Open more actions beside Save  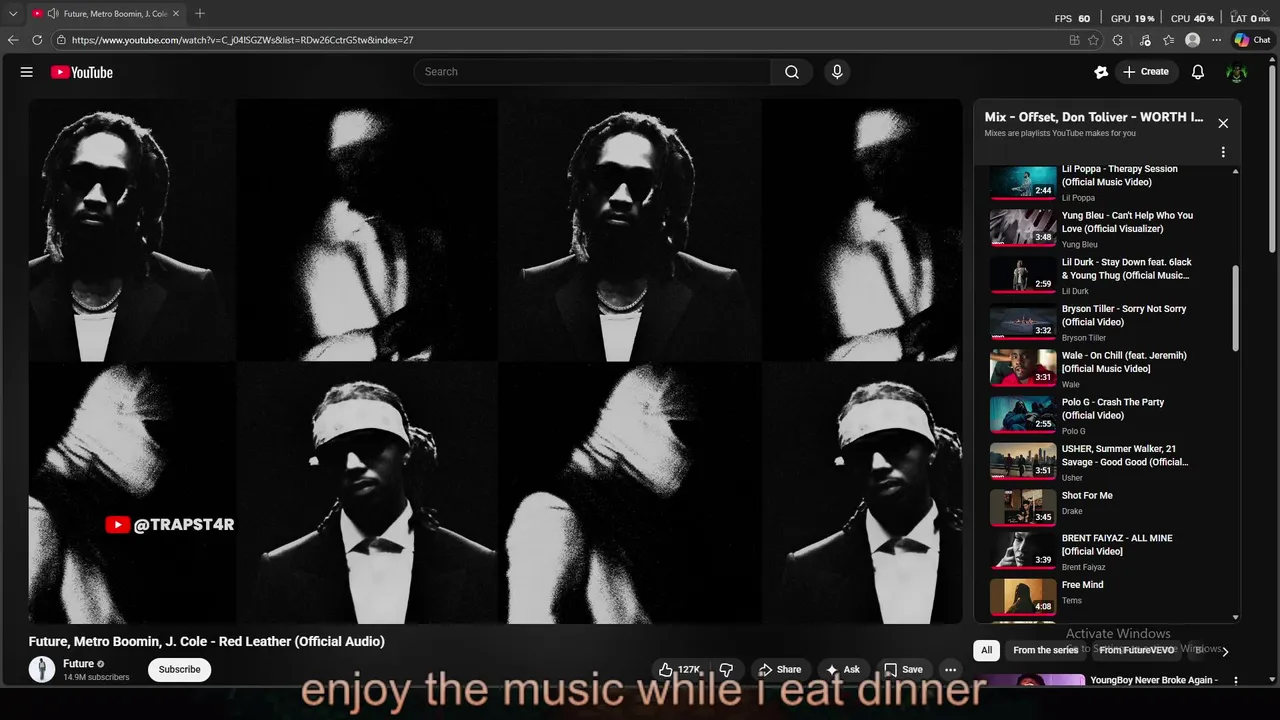click(951, 669)
